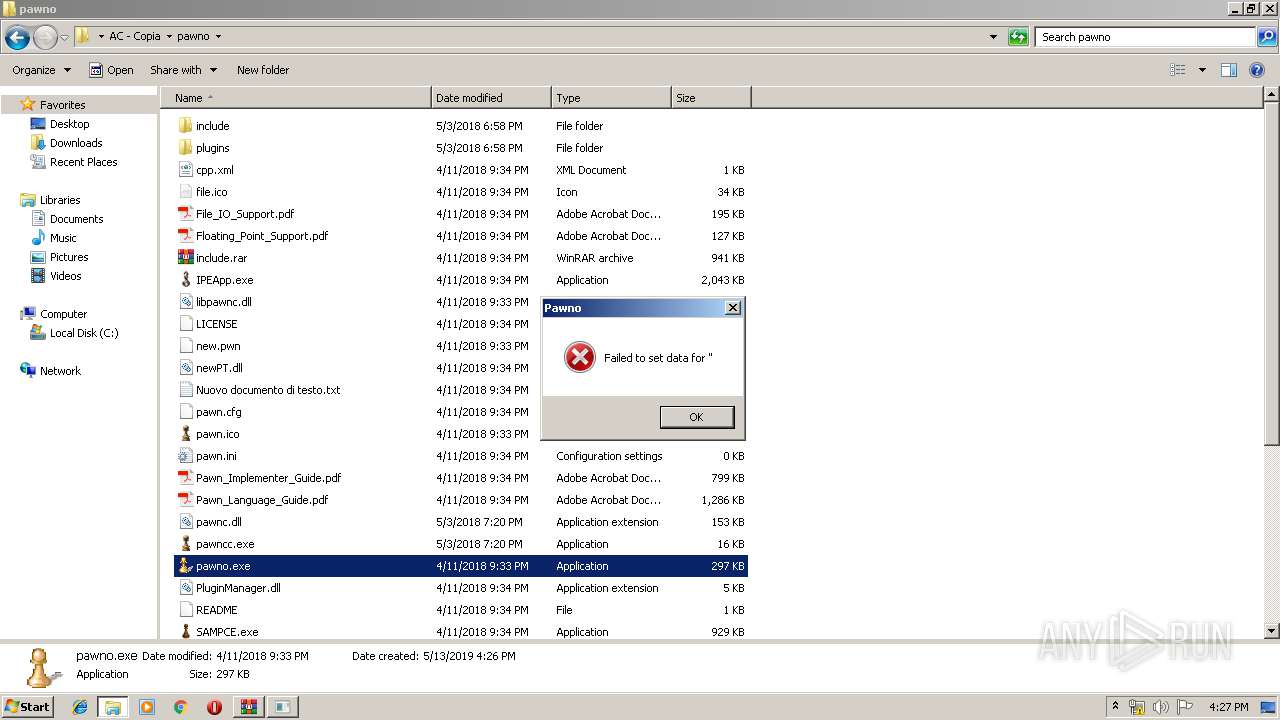Select the README file

pyautogui.click(x=217, y=610)
